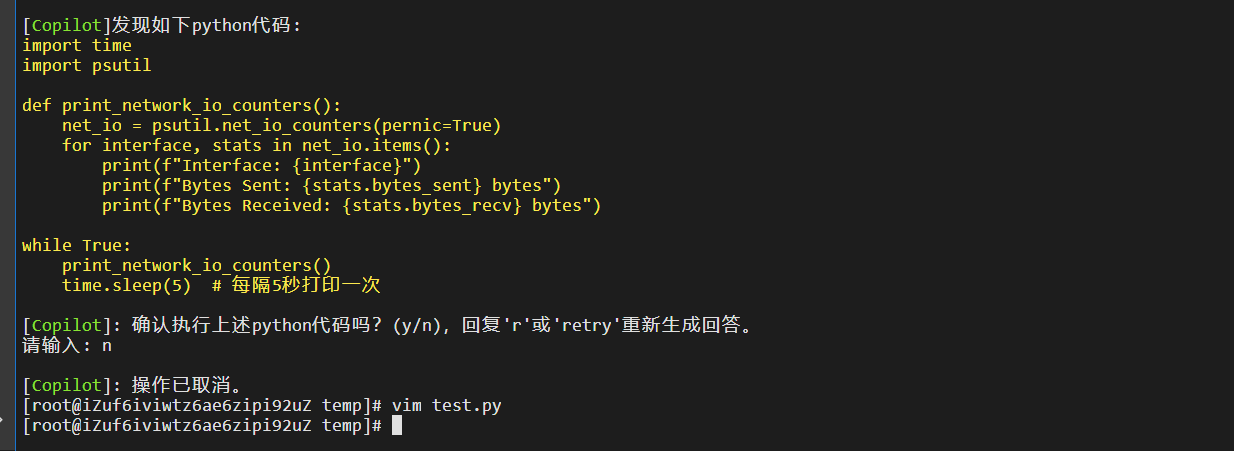Click the "操作已取消" message

click(186, 386)
